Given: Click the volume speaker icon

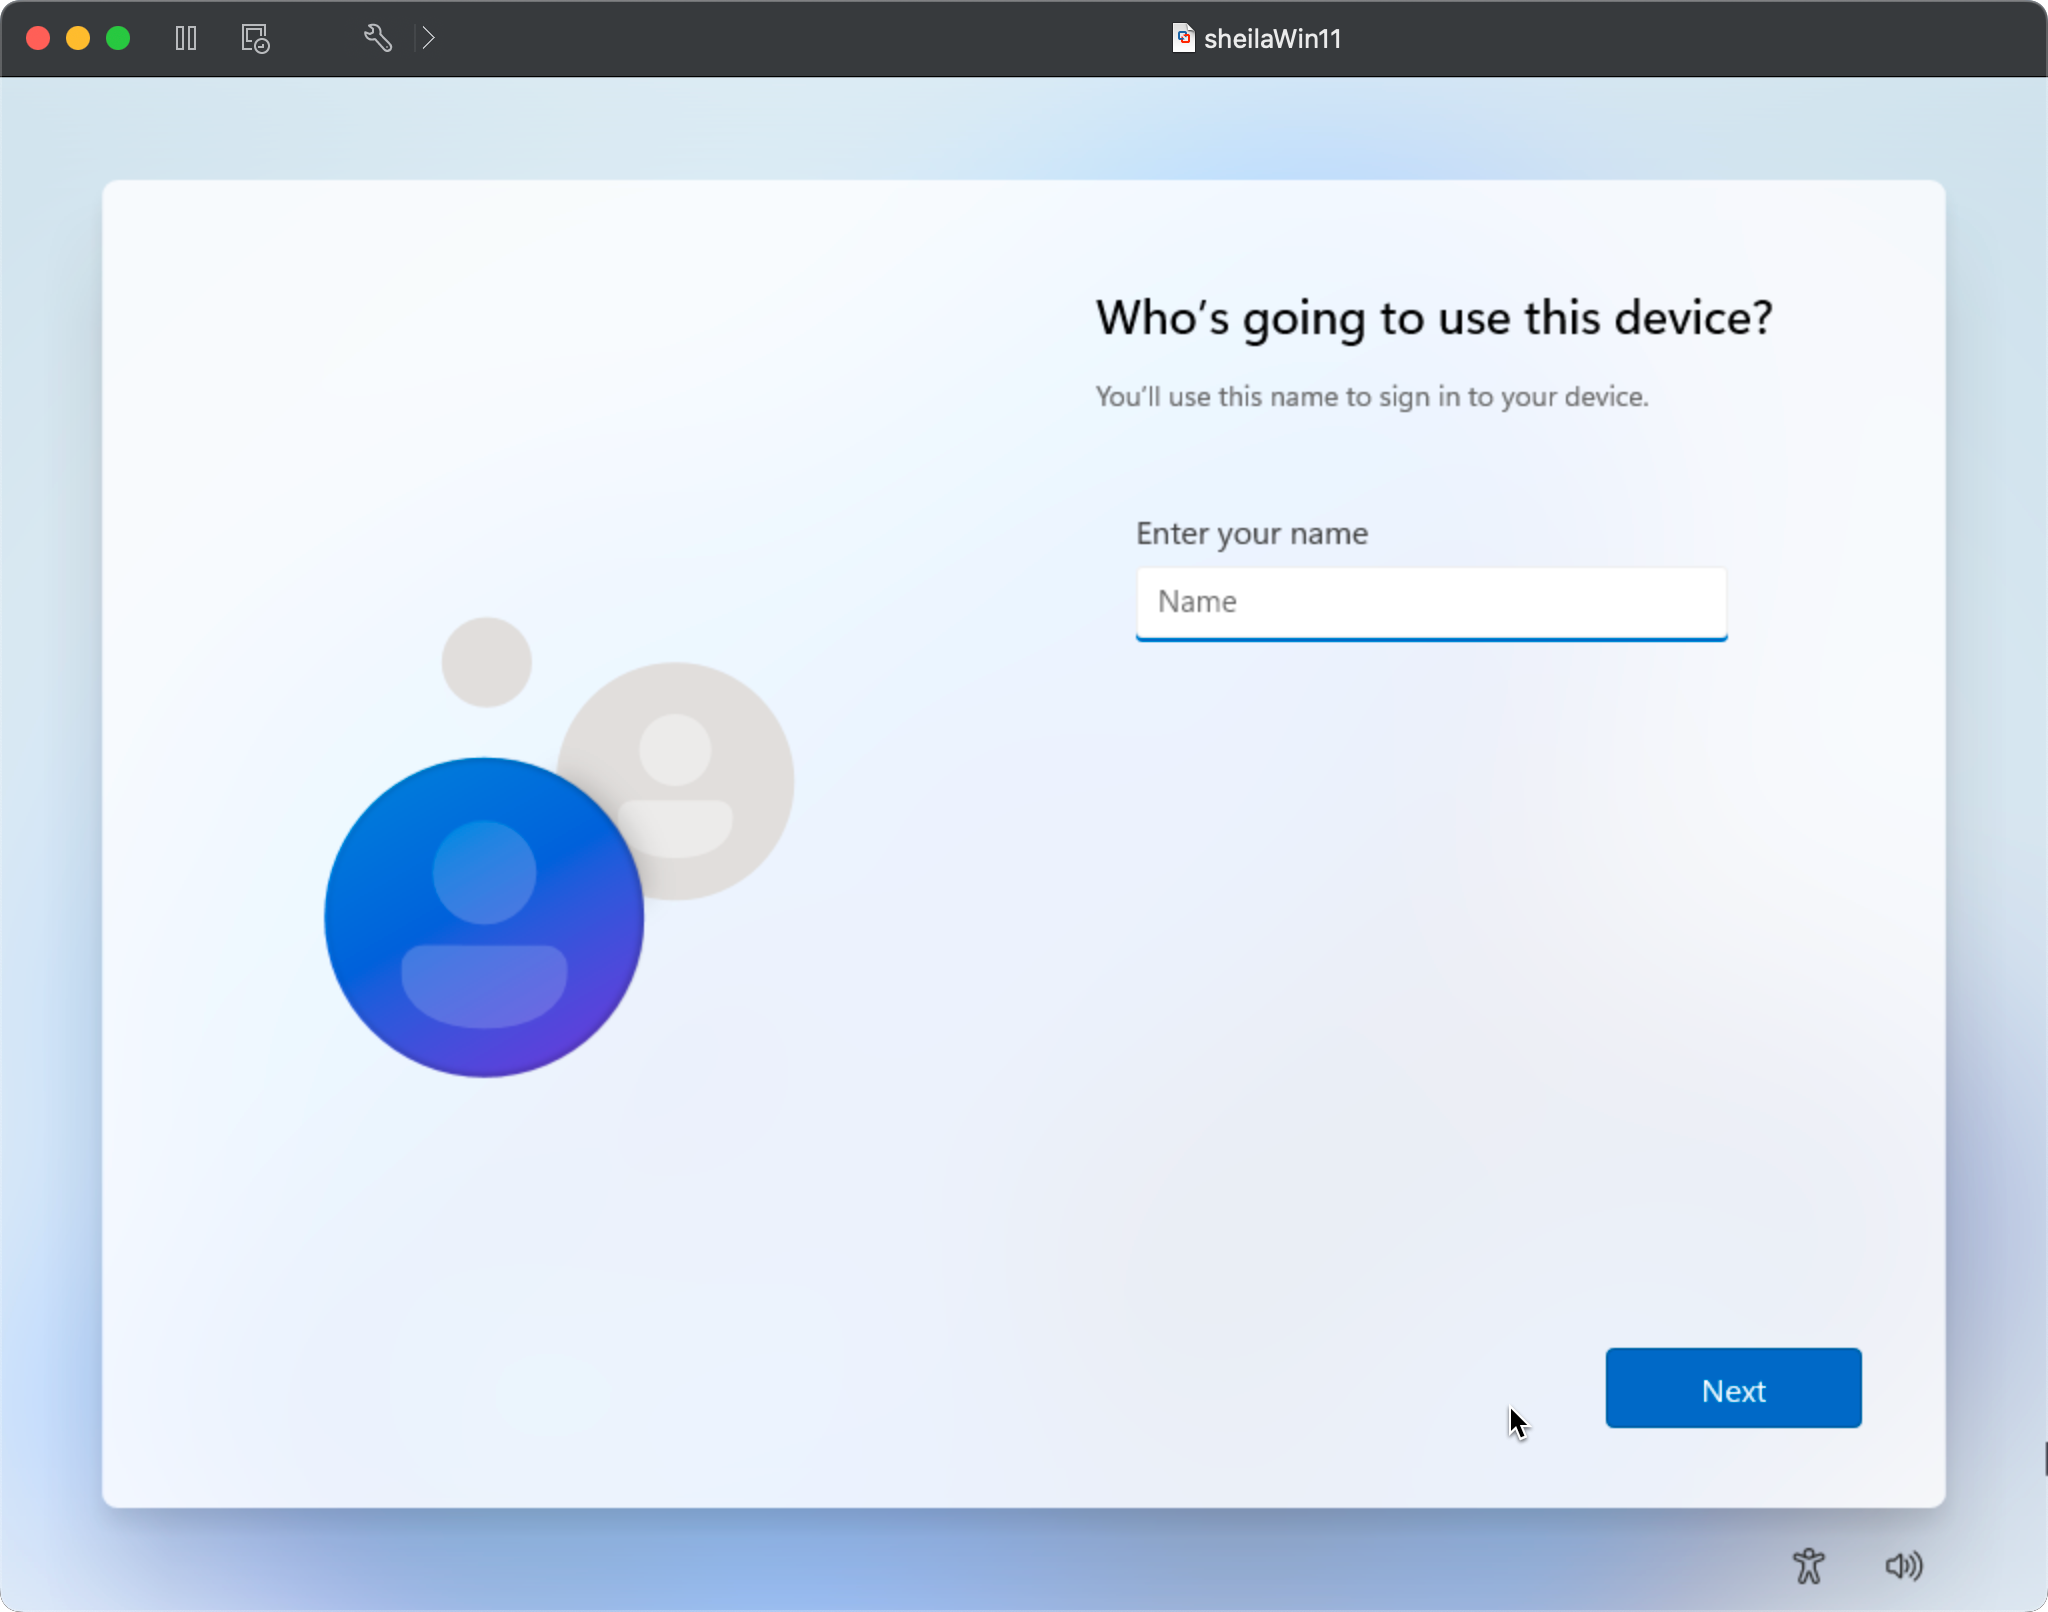Looking at the screenshot, I should pos(1903,1565).
